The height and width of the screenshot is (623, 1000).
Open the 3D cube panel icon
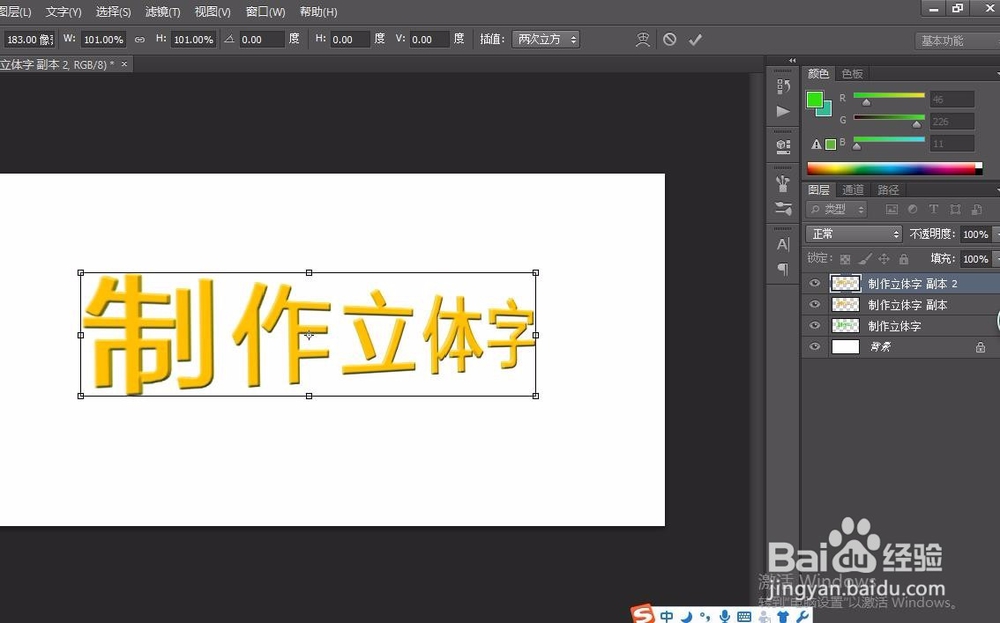[783, 147]
